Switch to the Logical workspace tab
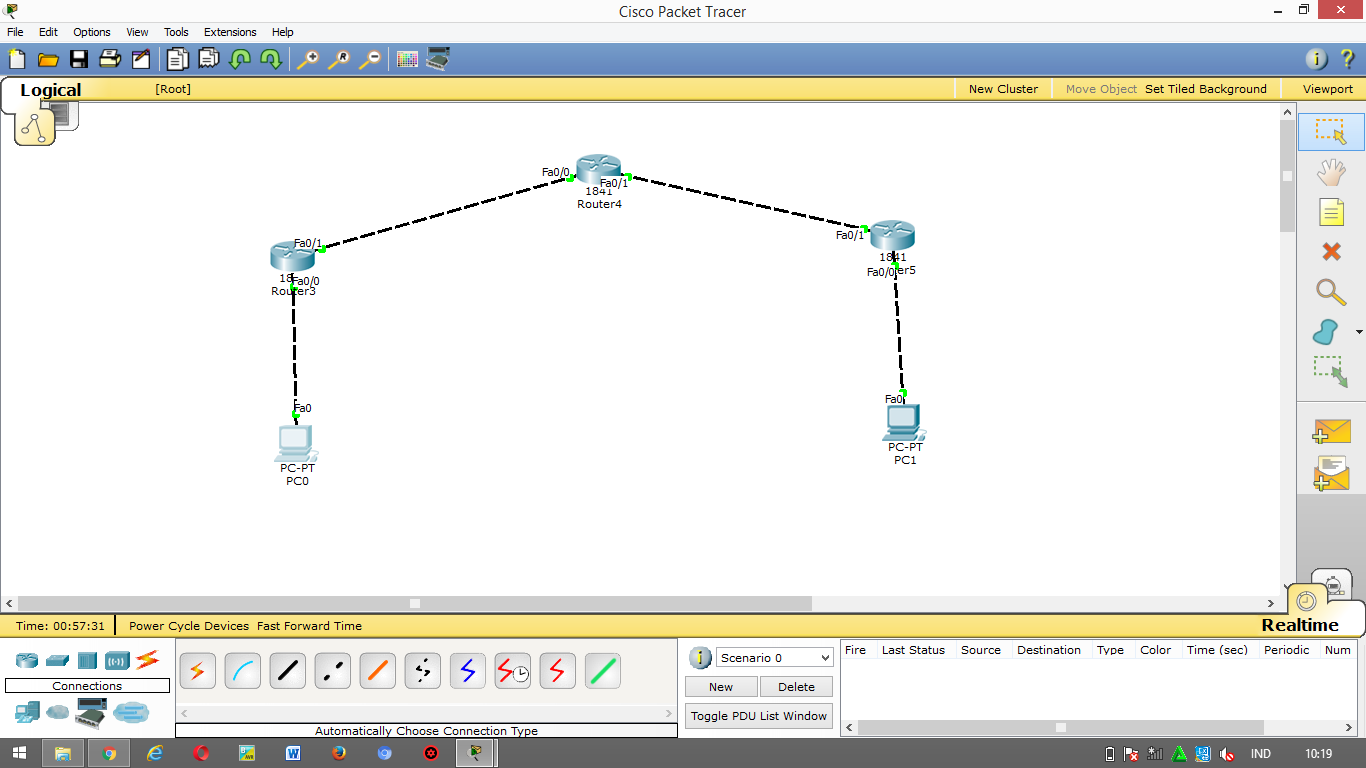The height and width of the screenshot is (768, 1366). click(x=50, y=90)
